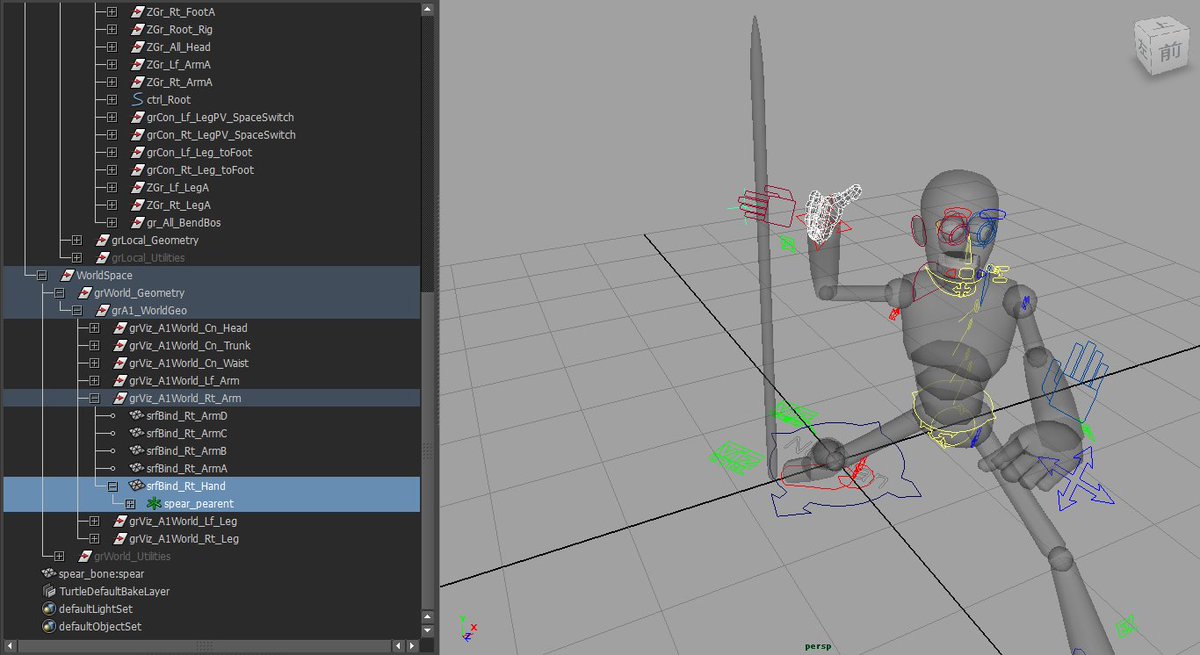
Task: Click the outliner horizontal scrollbar thumb
Action: coord(207,646)
